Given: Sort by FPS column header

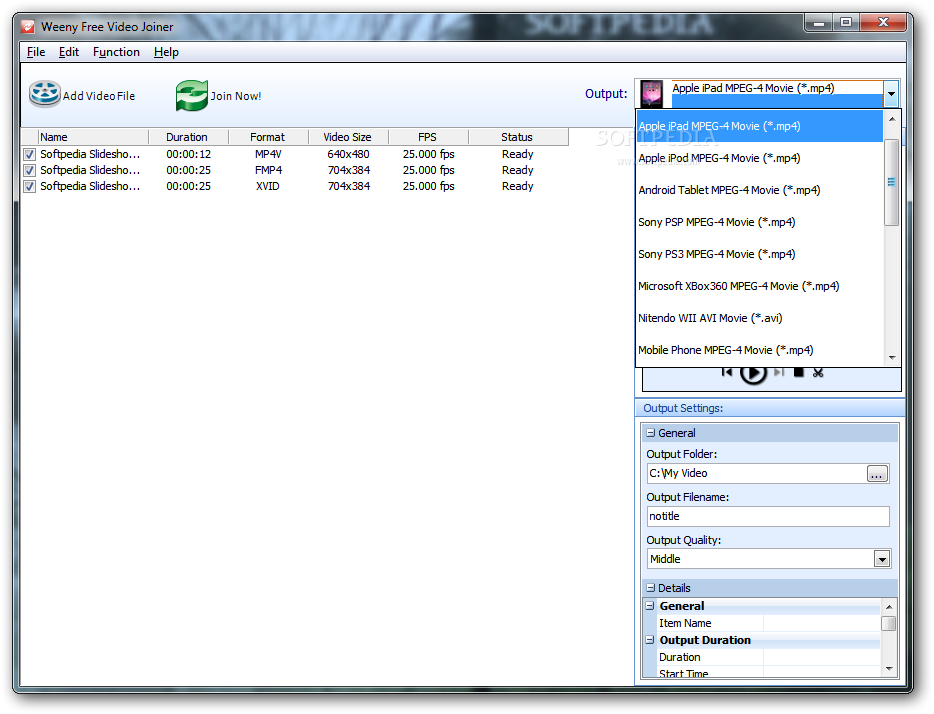Looking at the screenshot, I should pyautogui.click(x=428, y=137).
